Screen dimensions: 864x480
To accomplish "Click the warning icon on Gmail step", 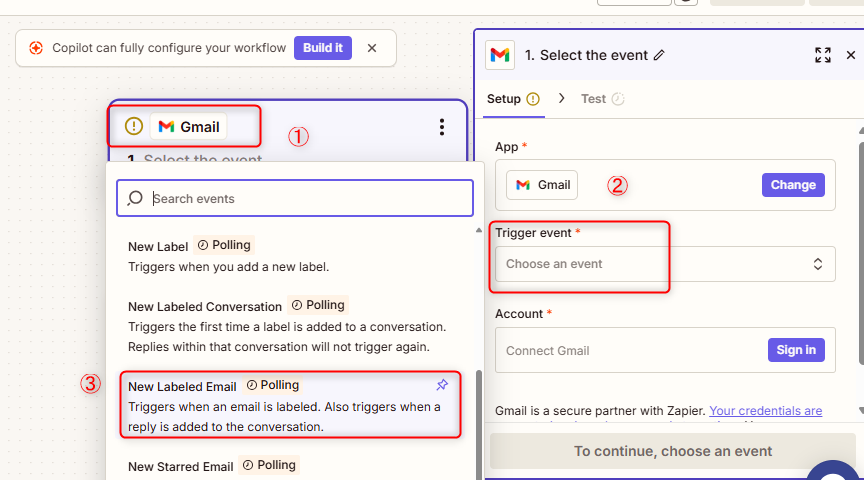I will click(134, 126).
